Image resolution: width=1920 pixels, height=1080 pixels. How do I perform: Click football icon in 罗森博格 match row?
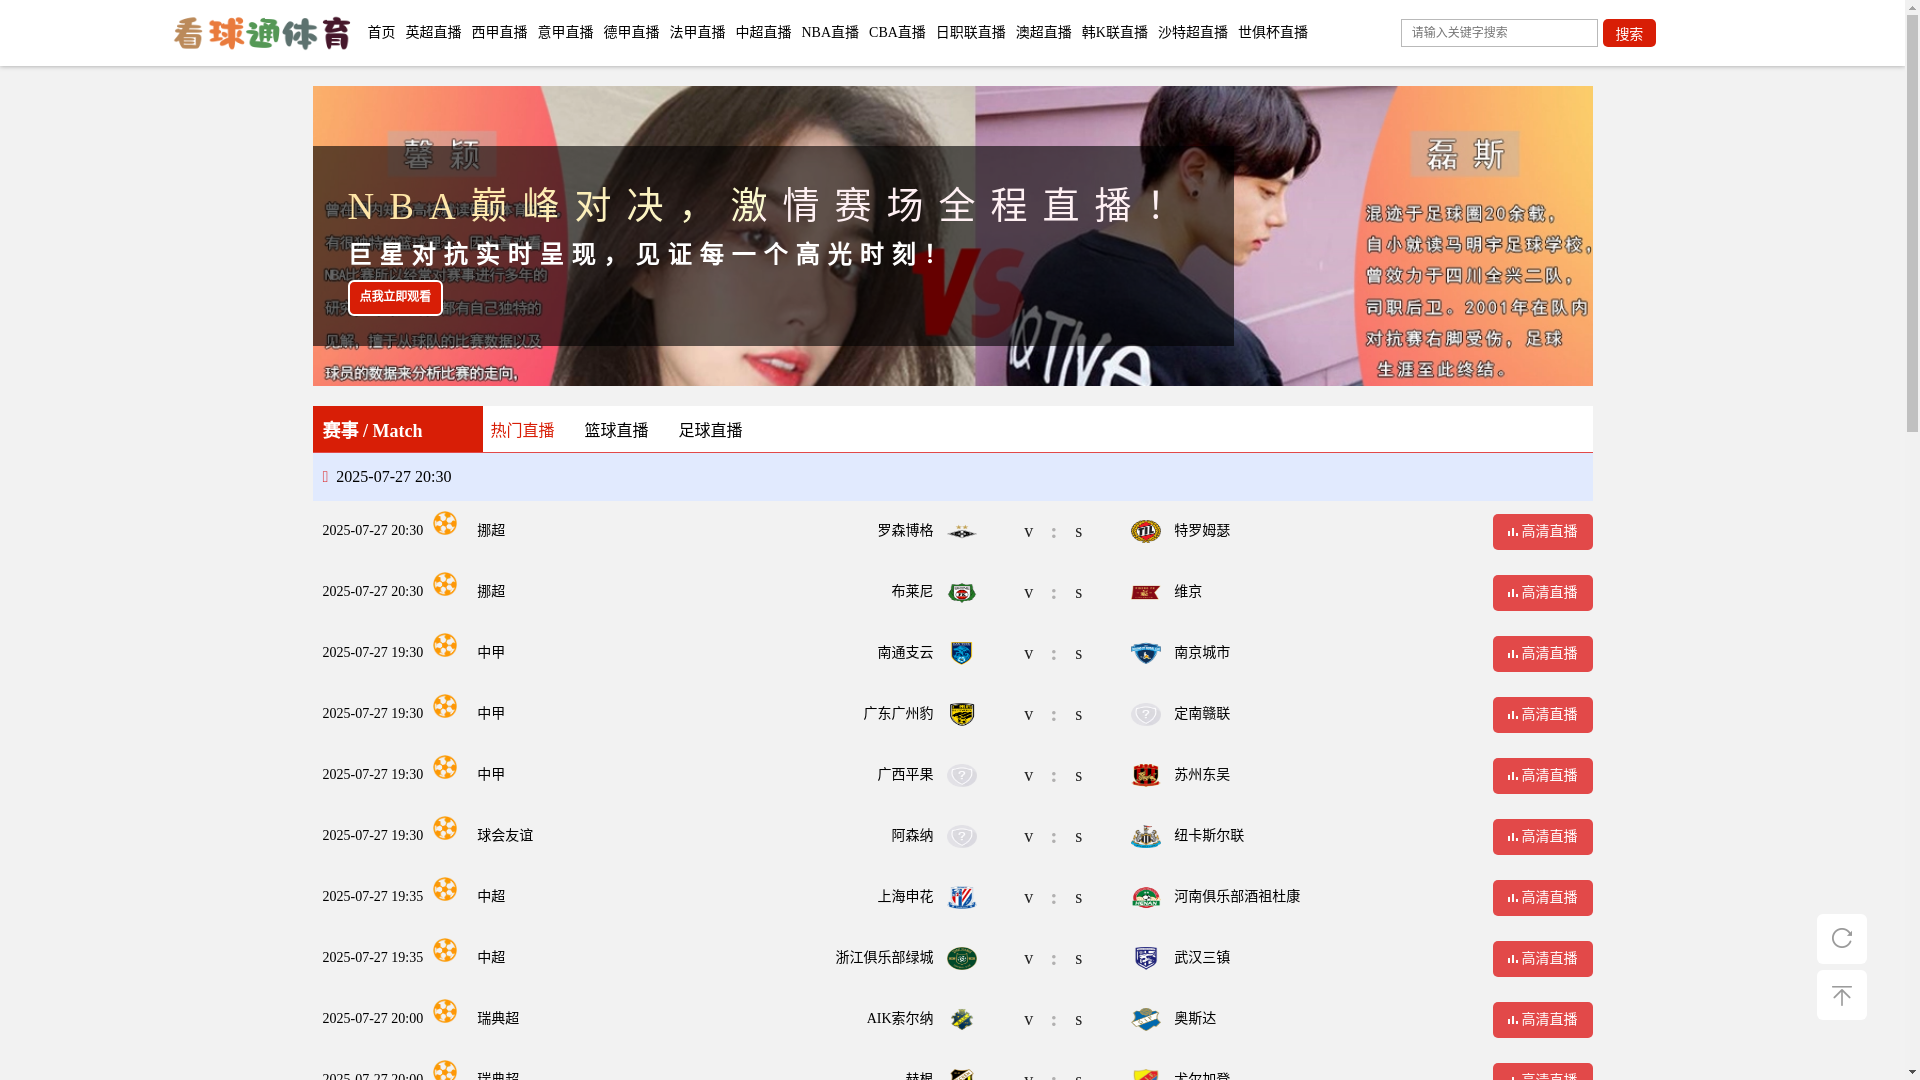tap(445, 523)
